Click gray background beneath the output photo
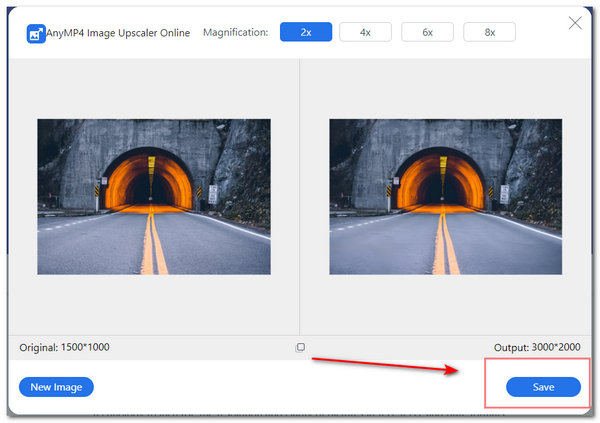Viewport: 600px width, 423px height. point(446,305)
